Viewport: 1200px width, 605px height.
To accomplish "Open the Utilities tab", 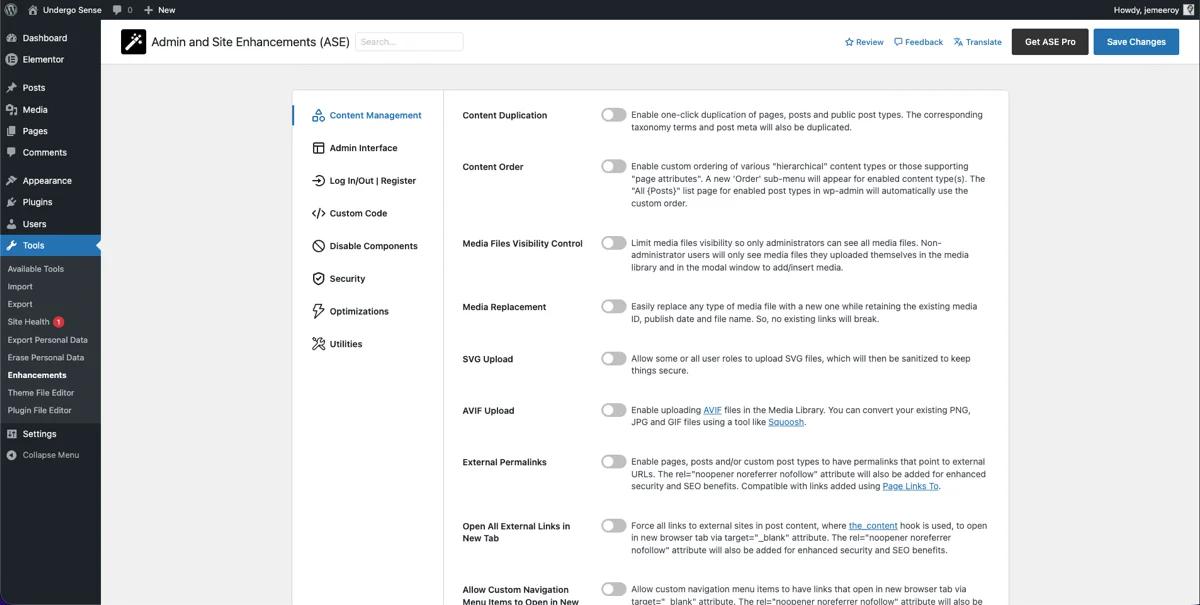I will (x=367, y=344).
